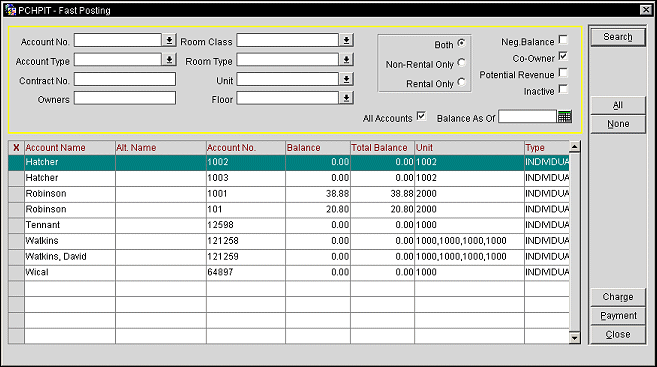Click the grid scrollbar down arrow
Viewport: 657px width, 367px height.
(x=574, y=337)
